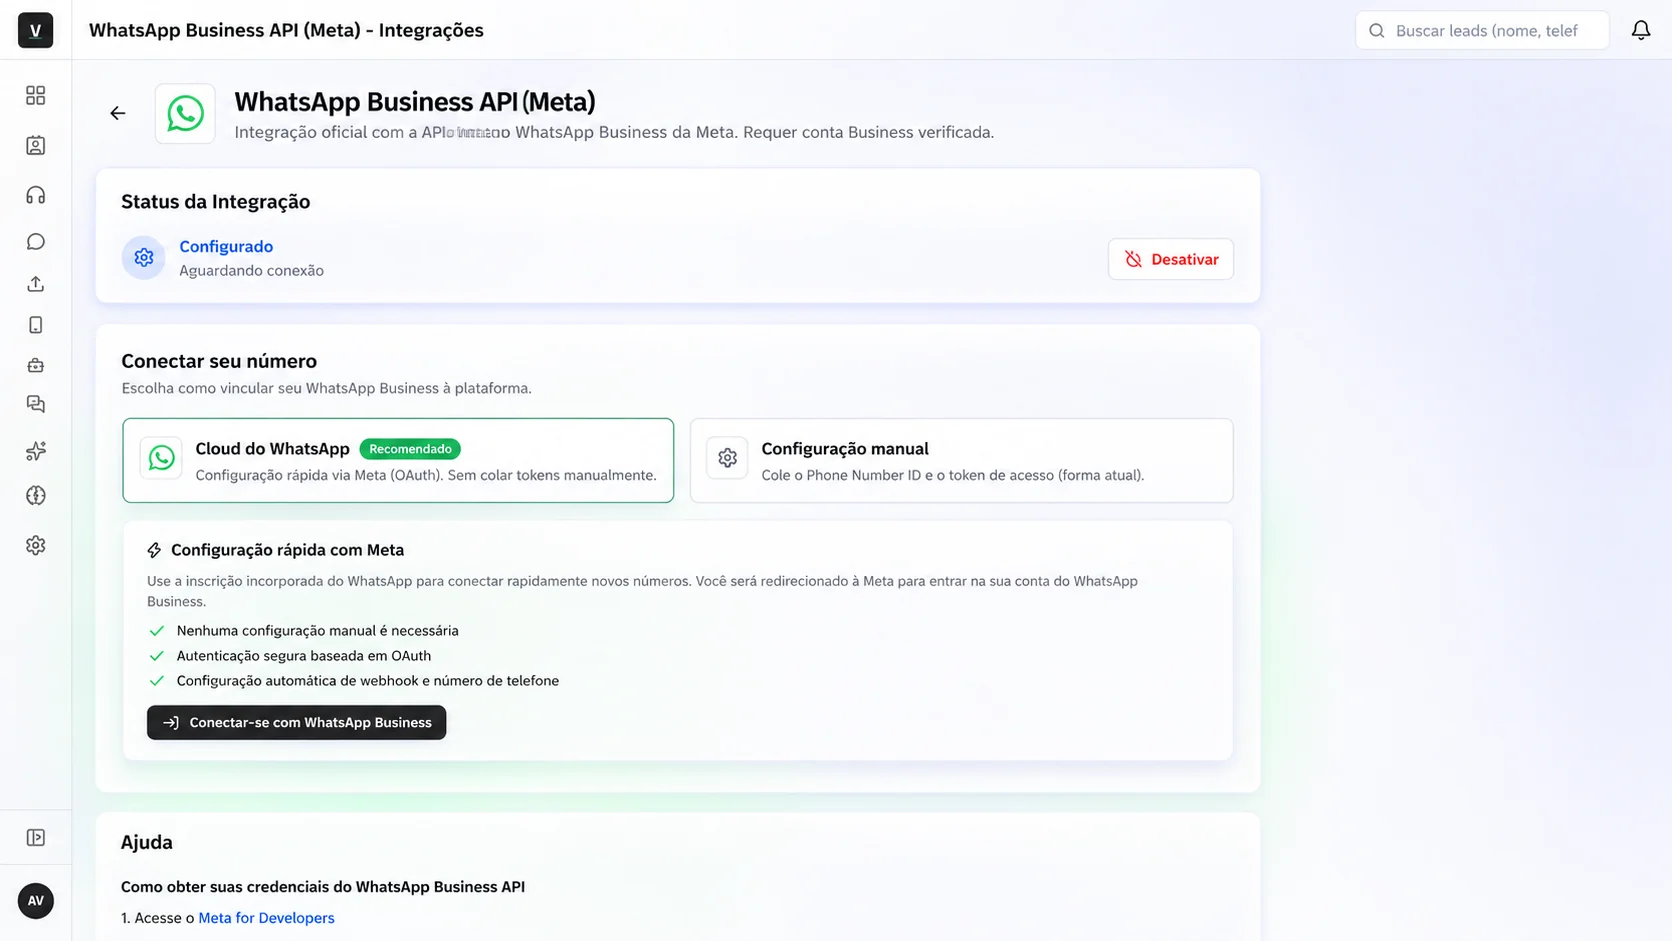Click the gear icon in Configuração manual card
Viewport: 1672px width, 941px height.
coord(727,458)
